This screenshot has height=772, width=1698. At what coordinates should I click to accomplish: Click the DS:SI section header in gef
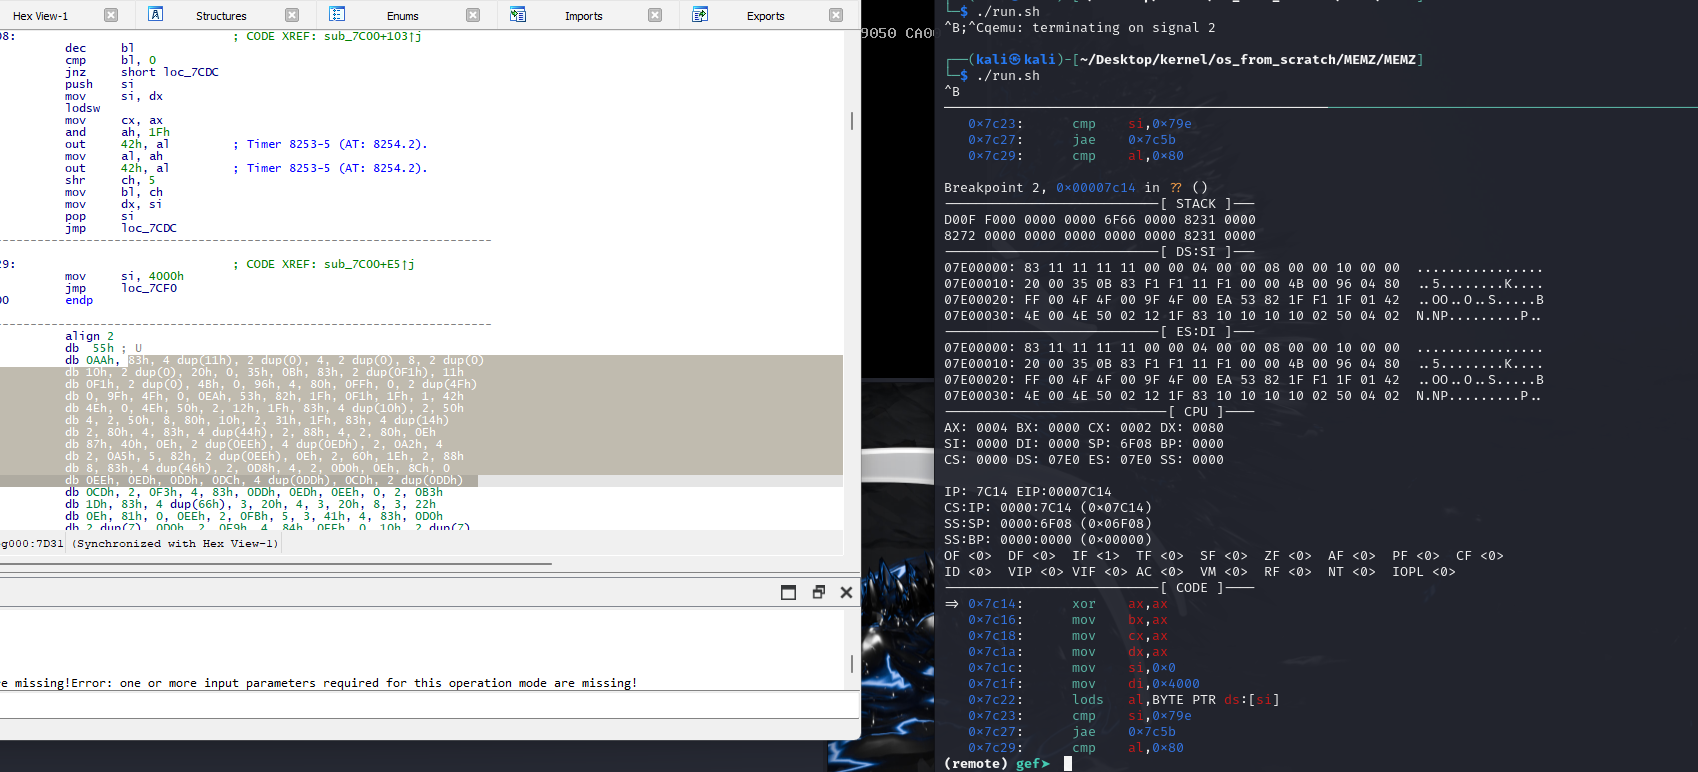[1196, 252]
